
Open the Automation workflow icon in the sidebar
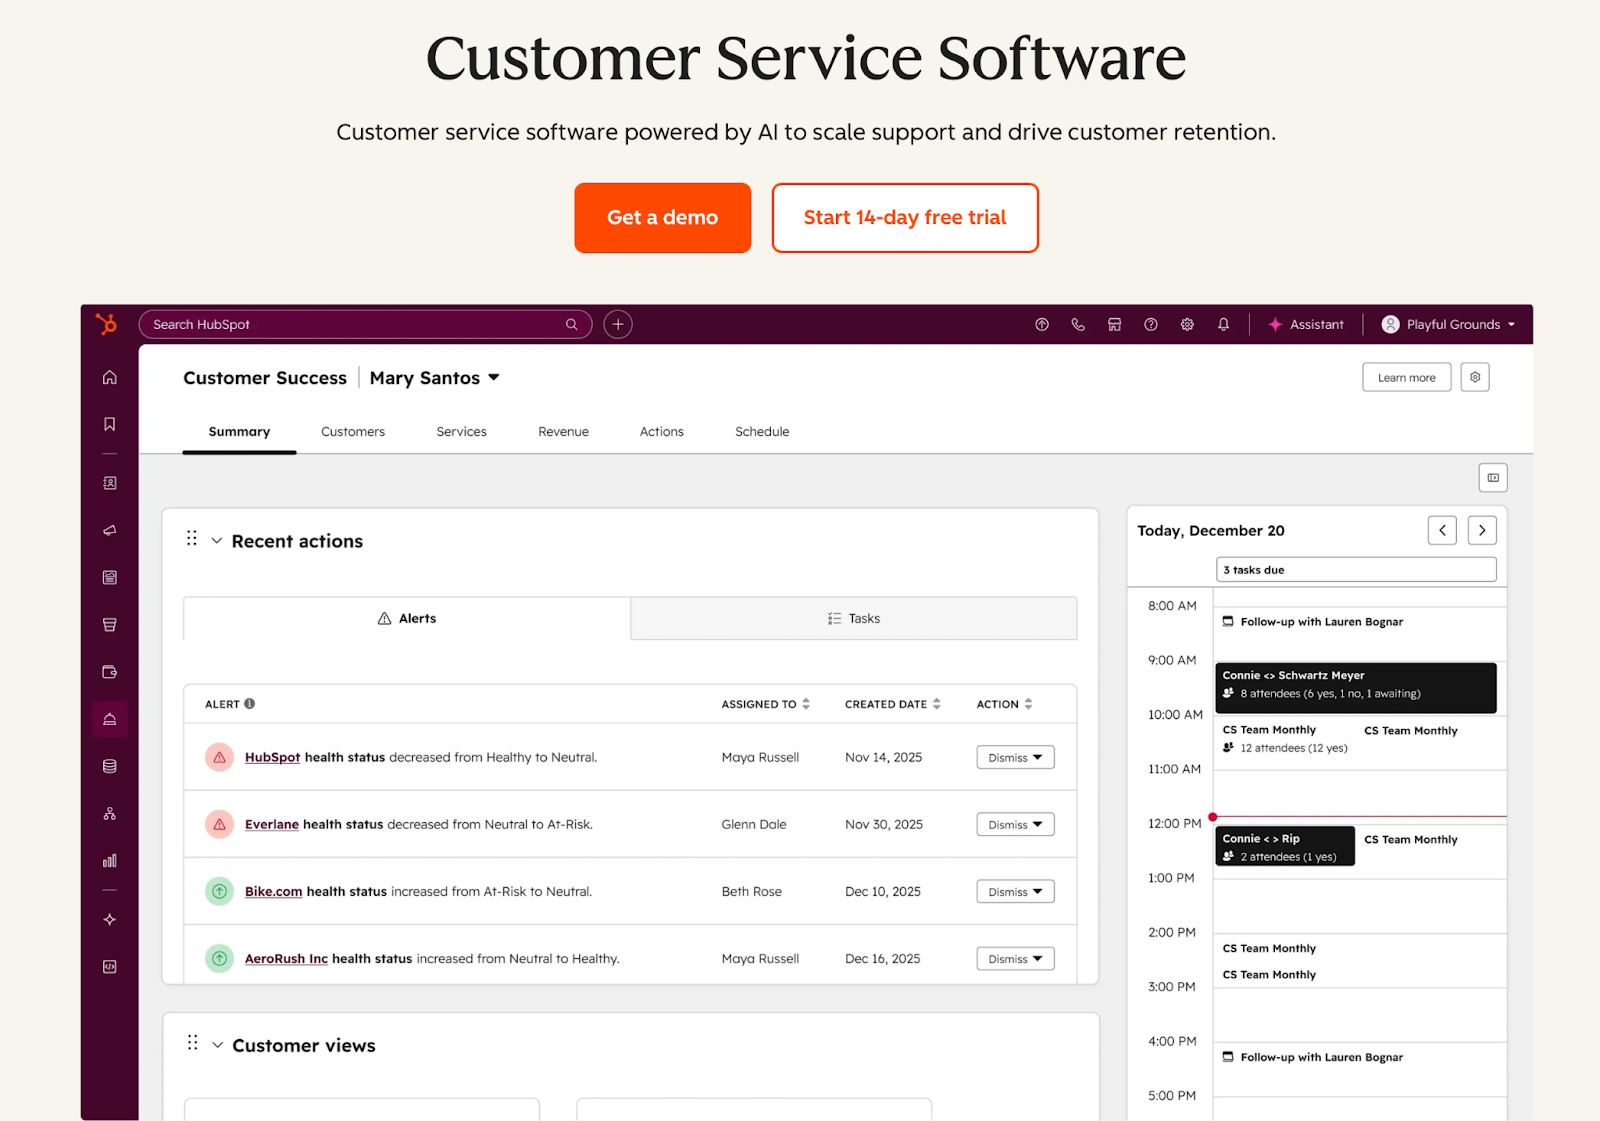point(110,814)
